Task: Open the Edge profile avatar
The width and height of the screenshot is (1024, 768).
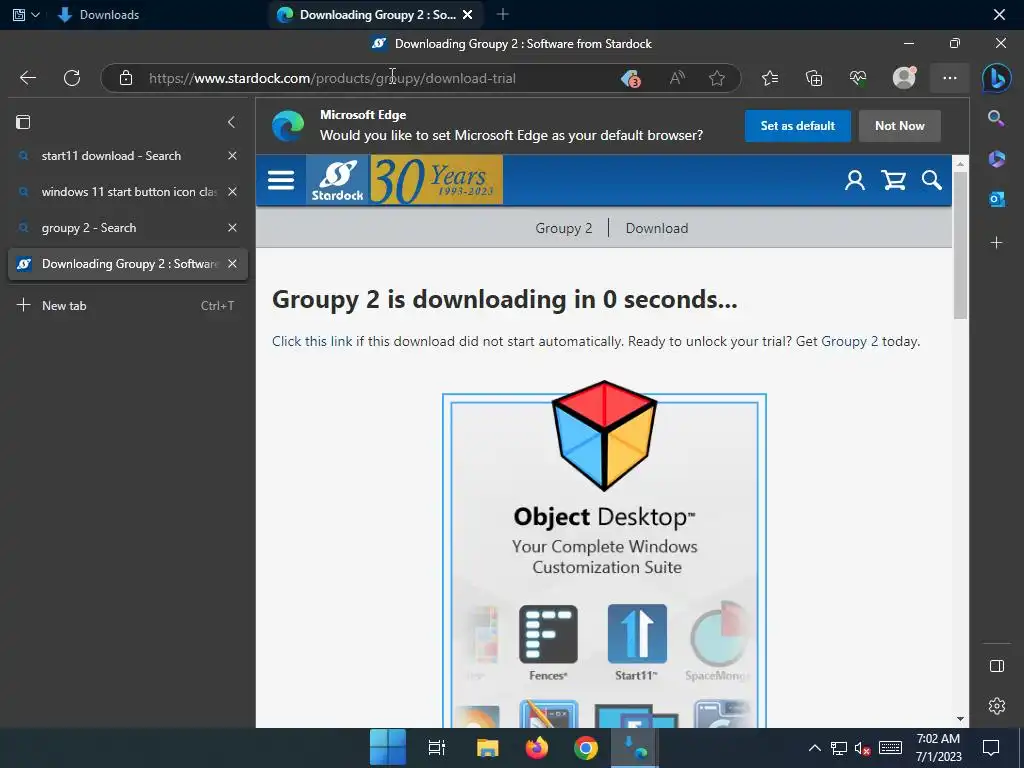Action: tap(904, 78)
